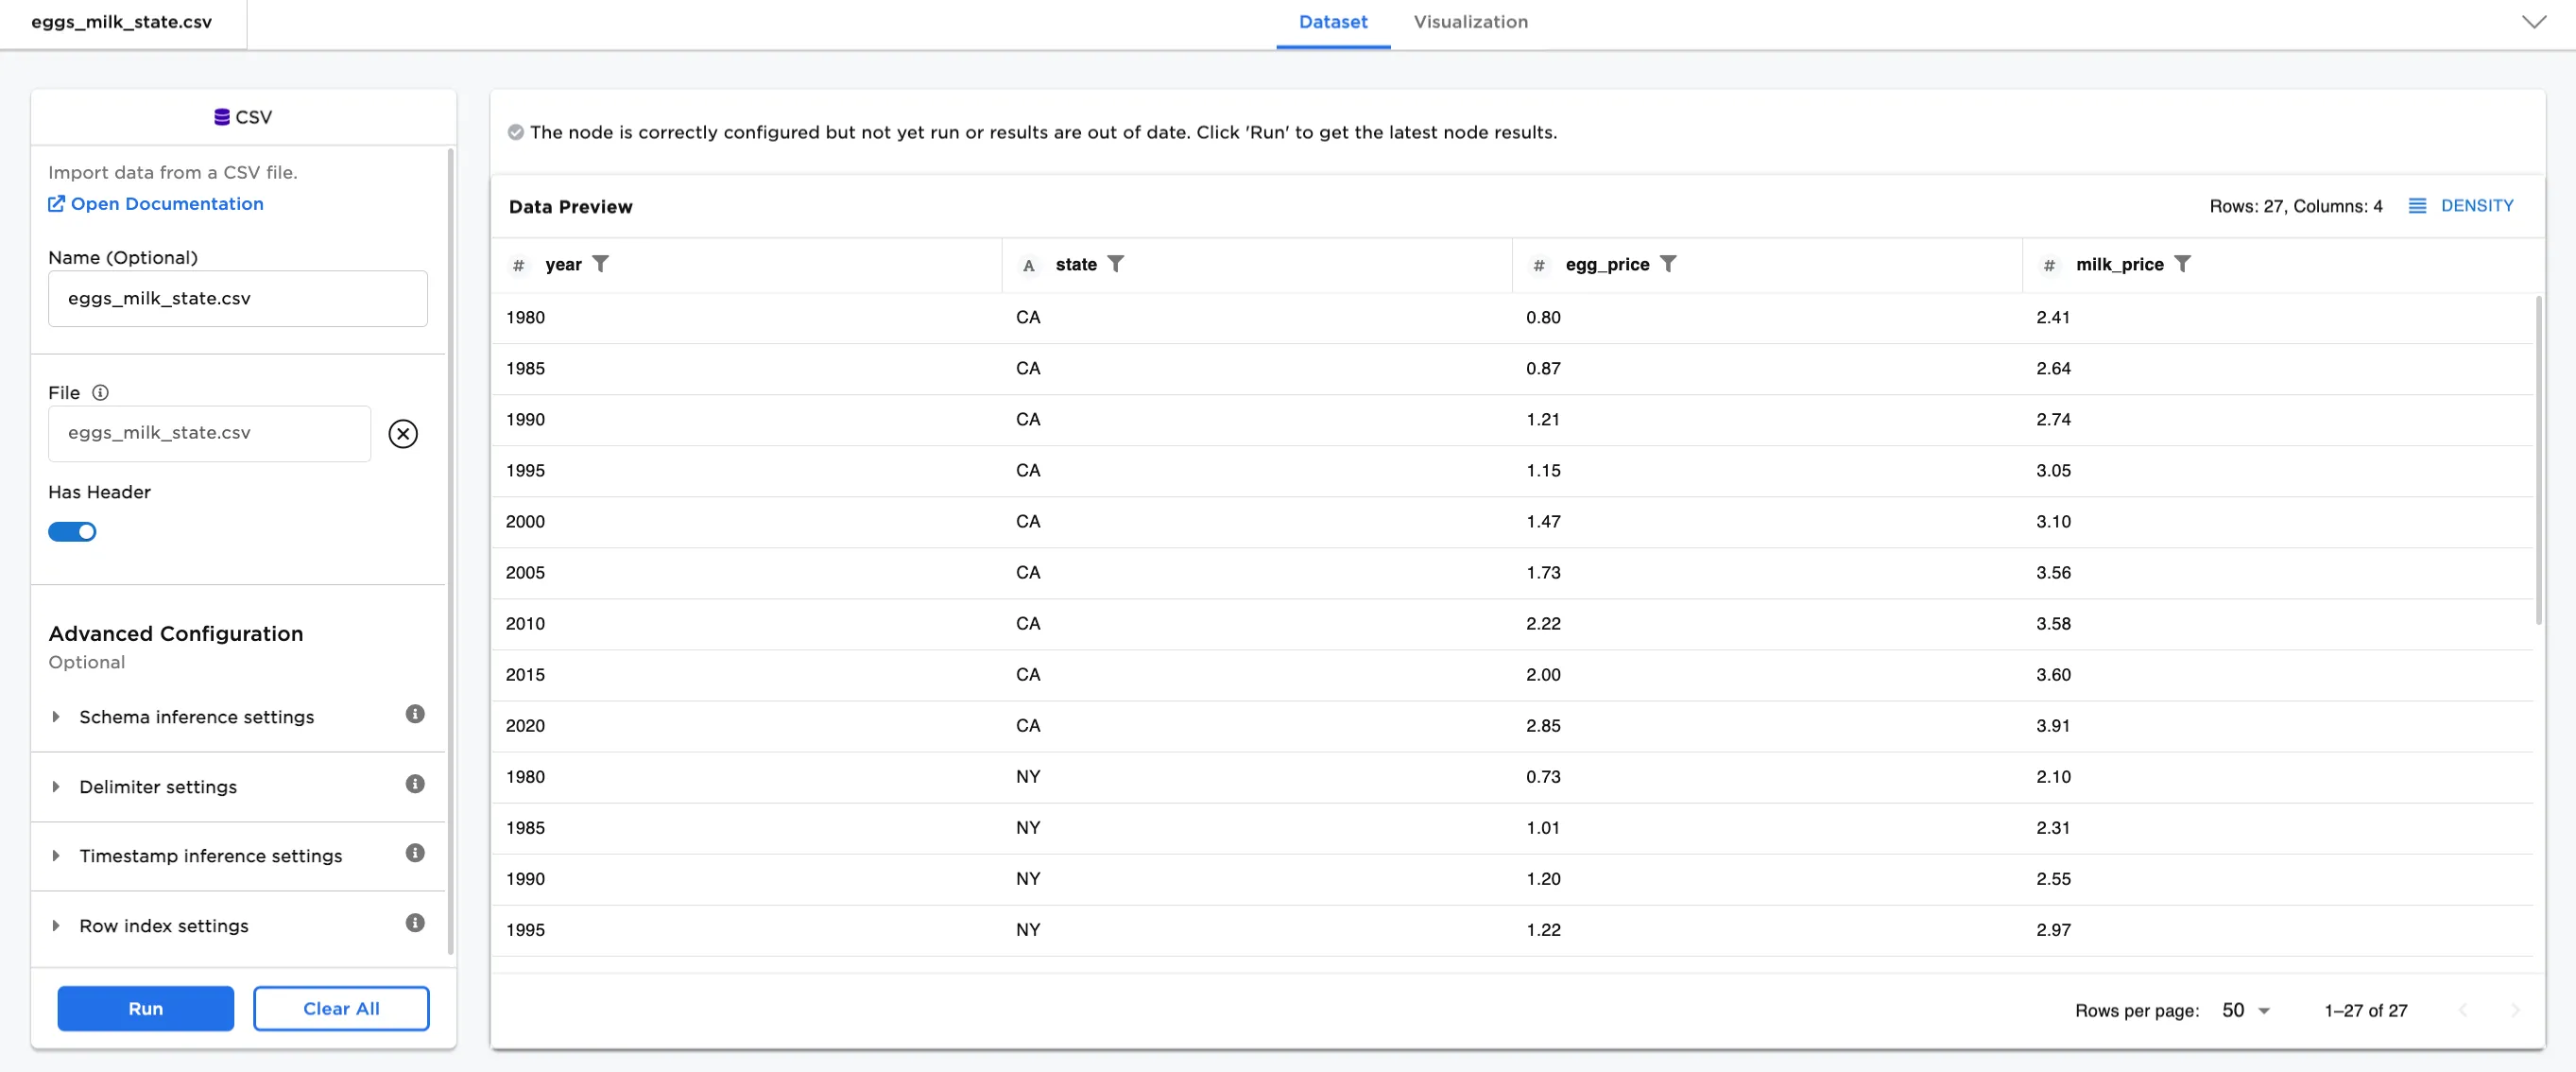
Task: Remove the selected file with X icon
Action: (403, 434)
